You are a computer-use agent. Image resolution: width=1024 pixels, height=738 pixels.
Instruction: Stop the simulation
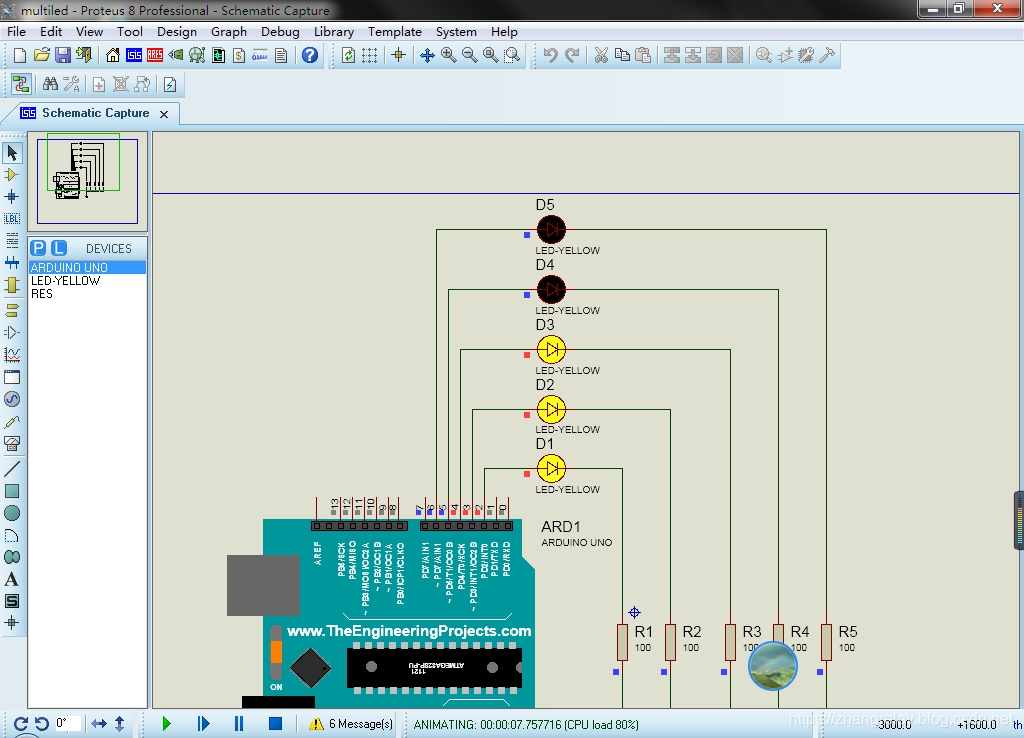[275, 724]
